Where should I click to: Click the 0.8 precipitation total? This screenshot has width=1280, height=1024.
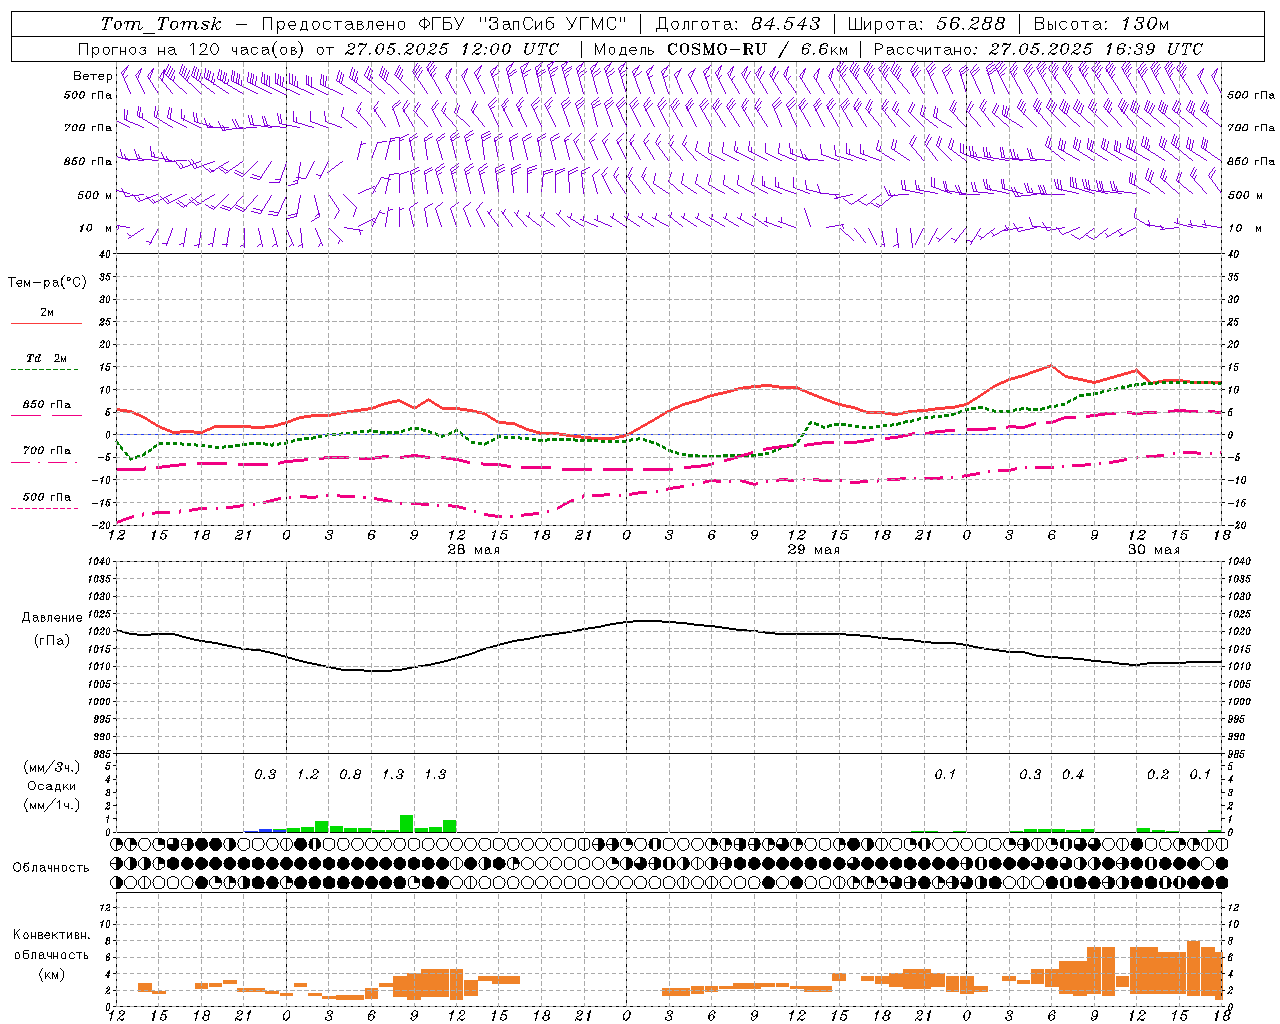[350, 774]
